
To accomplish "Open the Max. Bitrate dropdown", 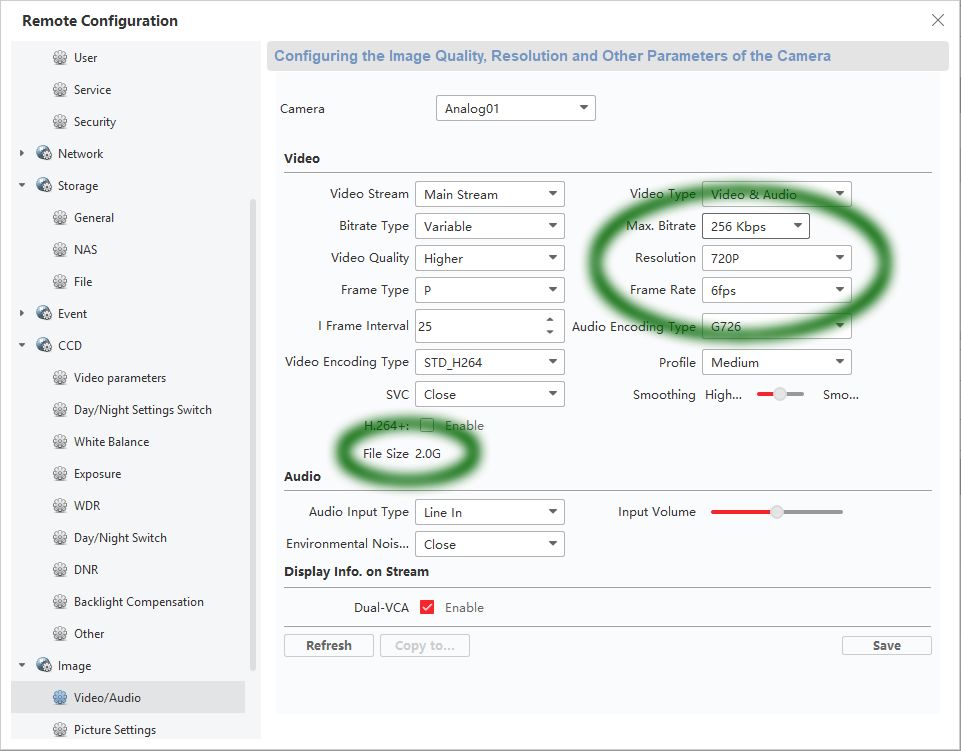I will (x=755, y=226).
